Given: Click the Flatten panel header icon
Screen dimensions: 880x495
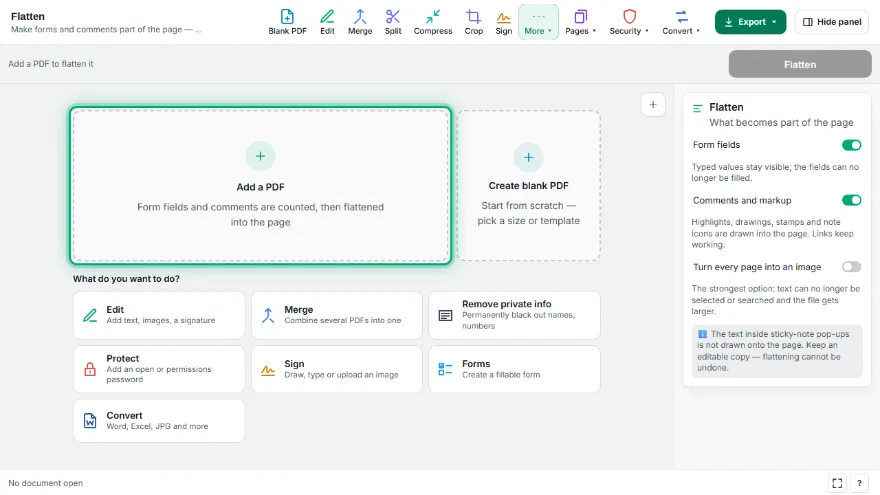Looking at the screenshot, I should [x=698, y=108].
